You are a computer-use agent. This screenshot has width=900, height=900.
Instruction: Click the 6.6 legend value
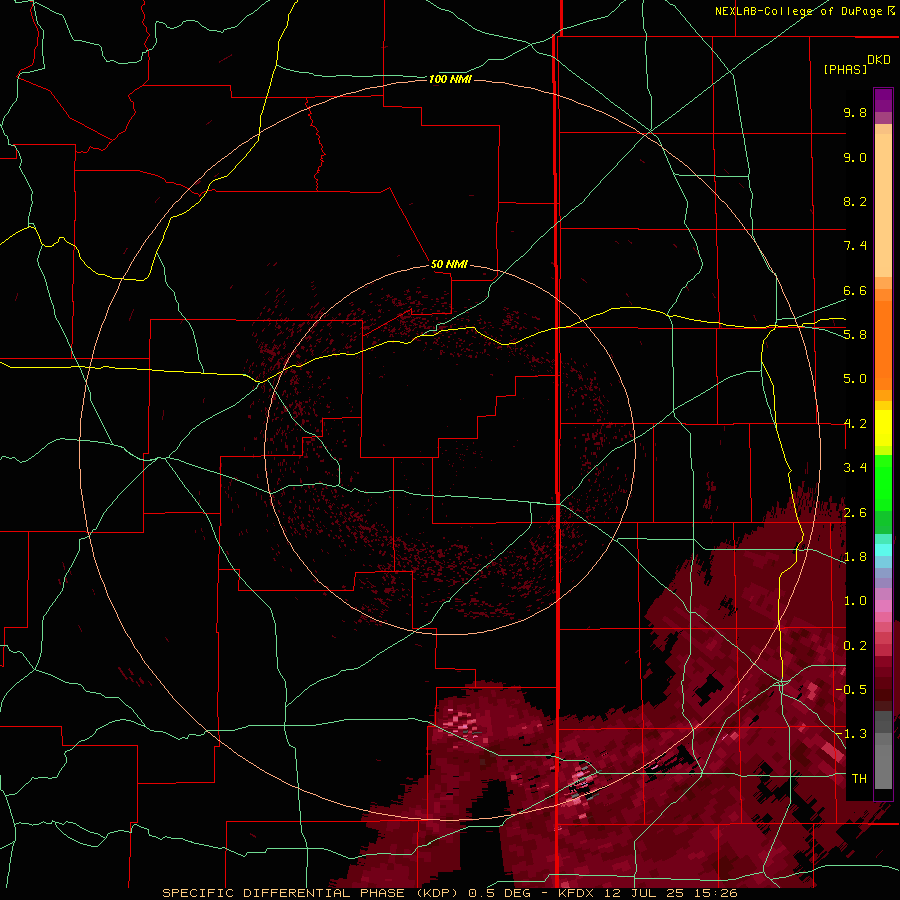(x=855, y=290)
